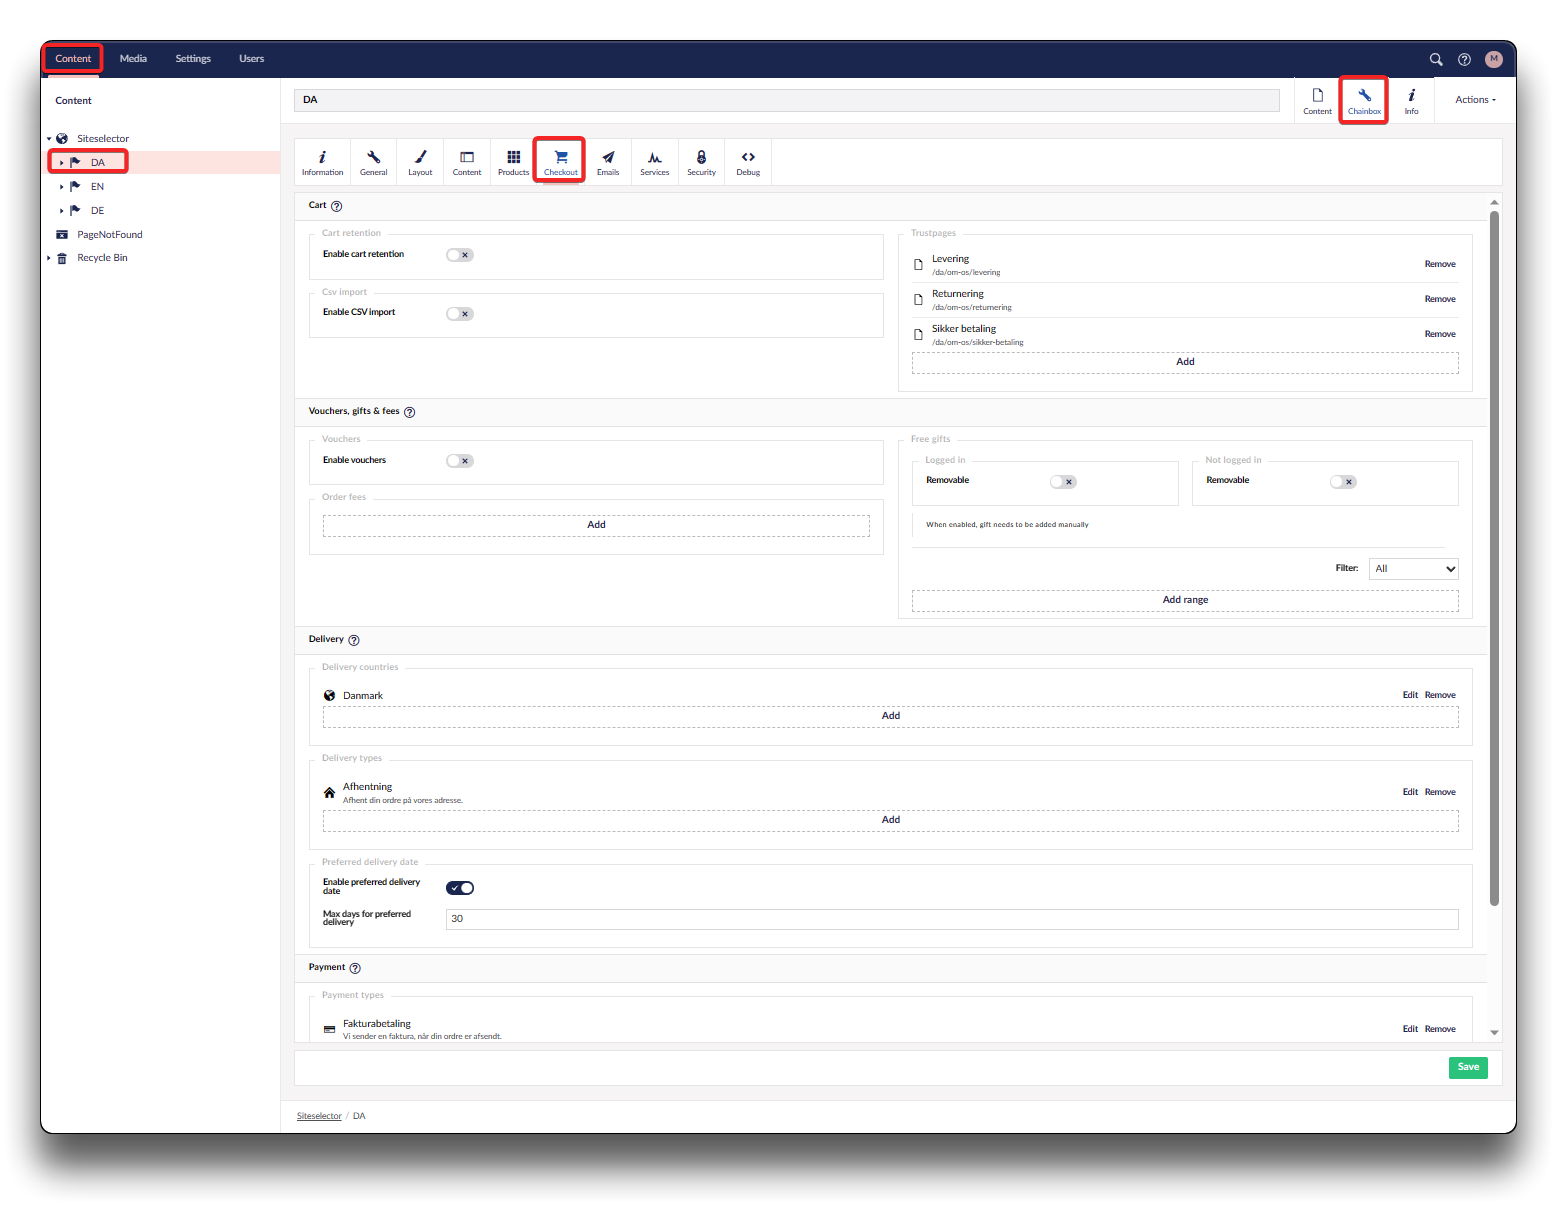Click the Cart section help icon

(337, 206)
